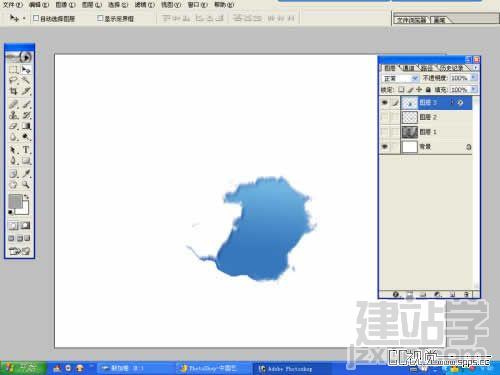The width and height of the screenshot is (500, 375).
Task: Enable the 自动选择图层 checkbox
Action: 36,18
